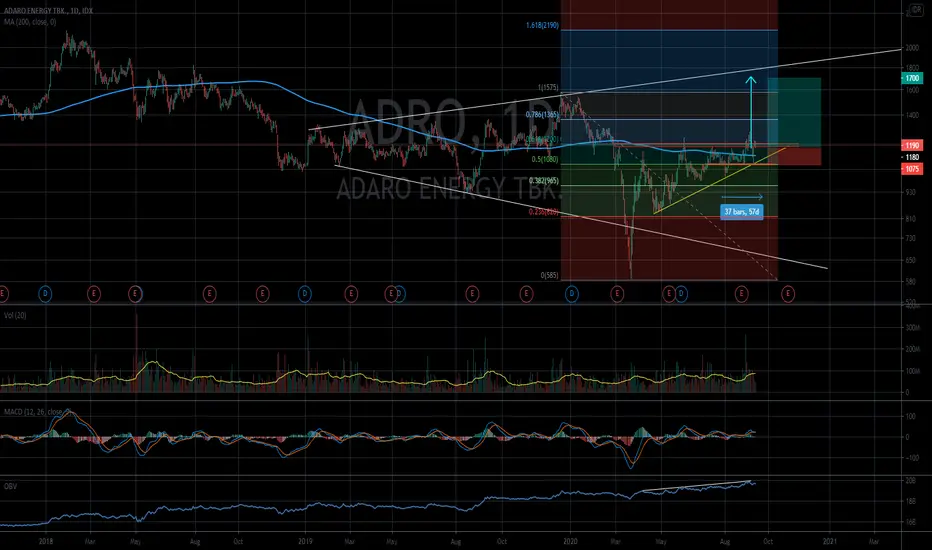Screen dimensions: 932x550
Task: Select the 0(585) Fibonacci level label
Action: click(x=549, y=275)
